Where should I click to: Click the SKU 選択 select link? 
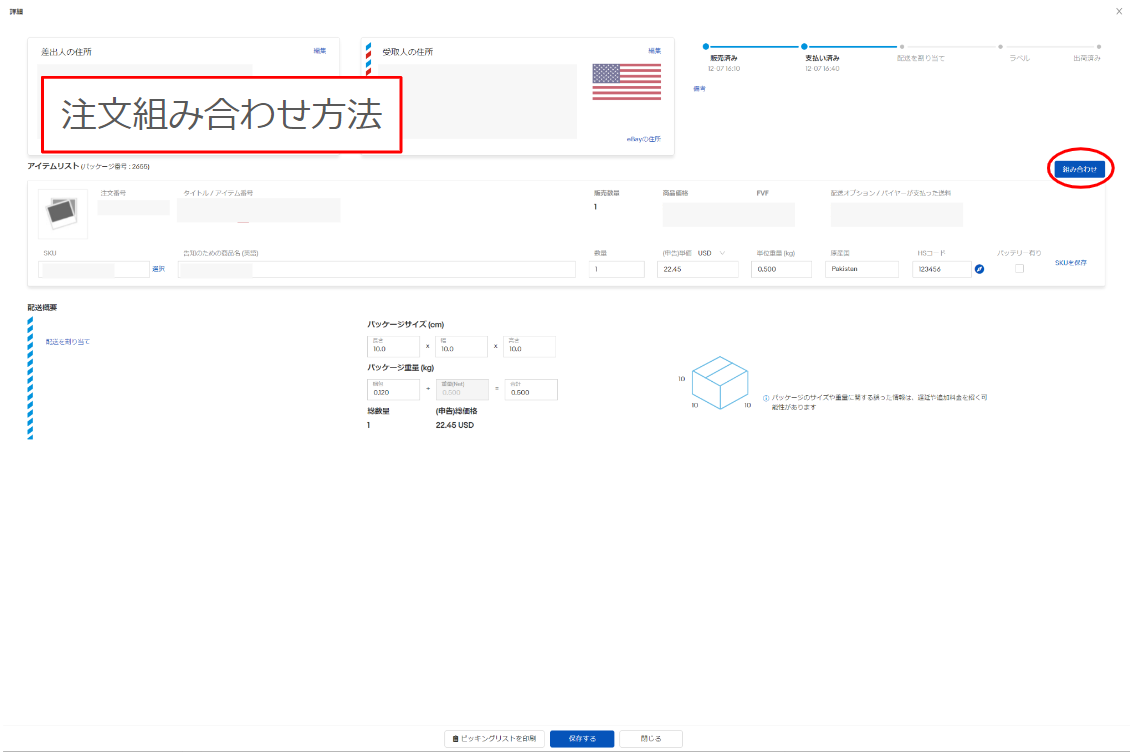[x=158, y=269]
